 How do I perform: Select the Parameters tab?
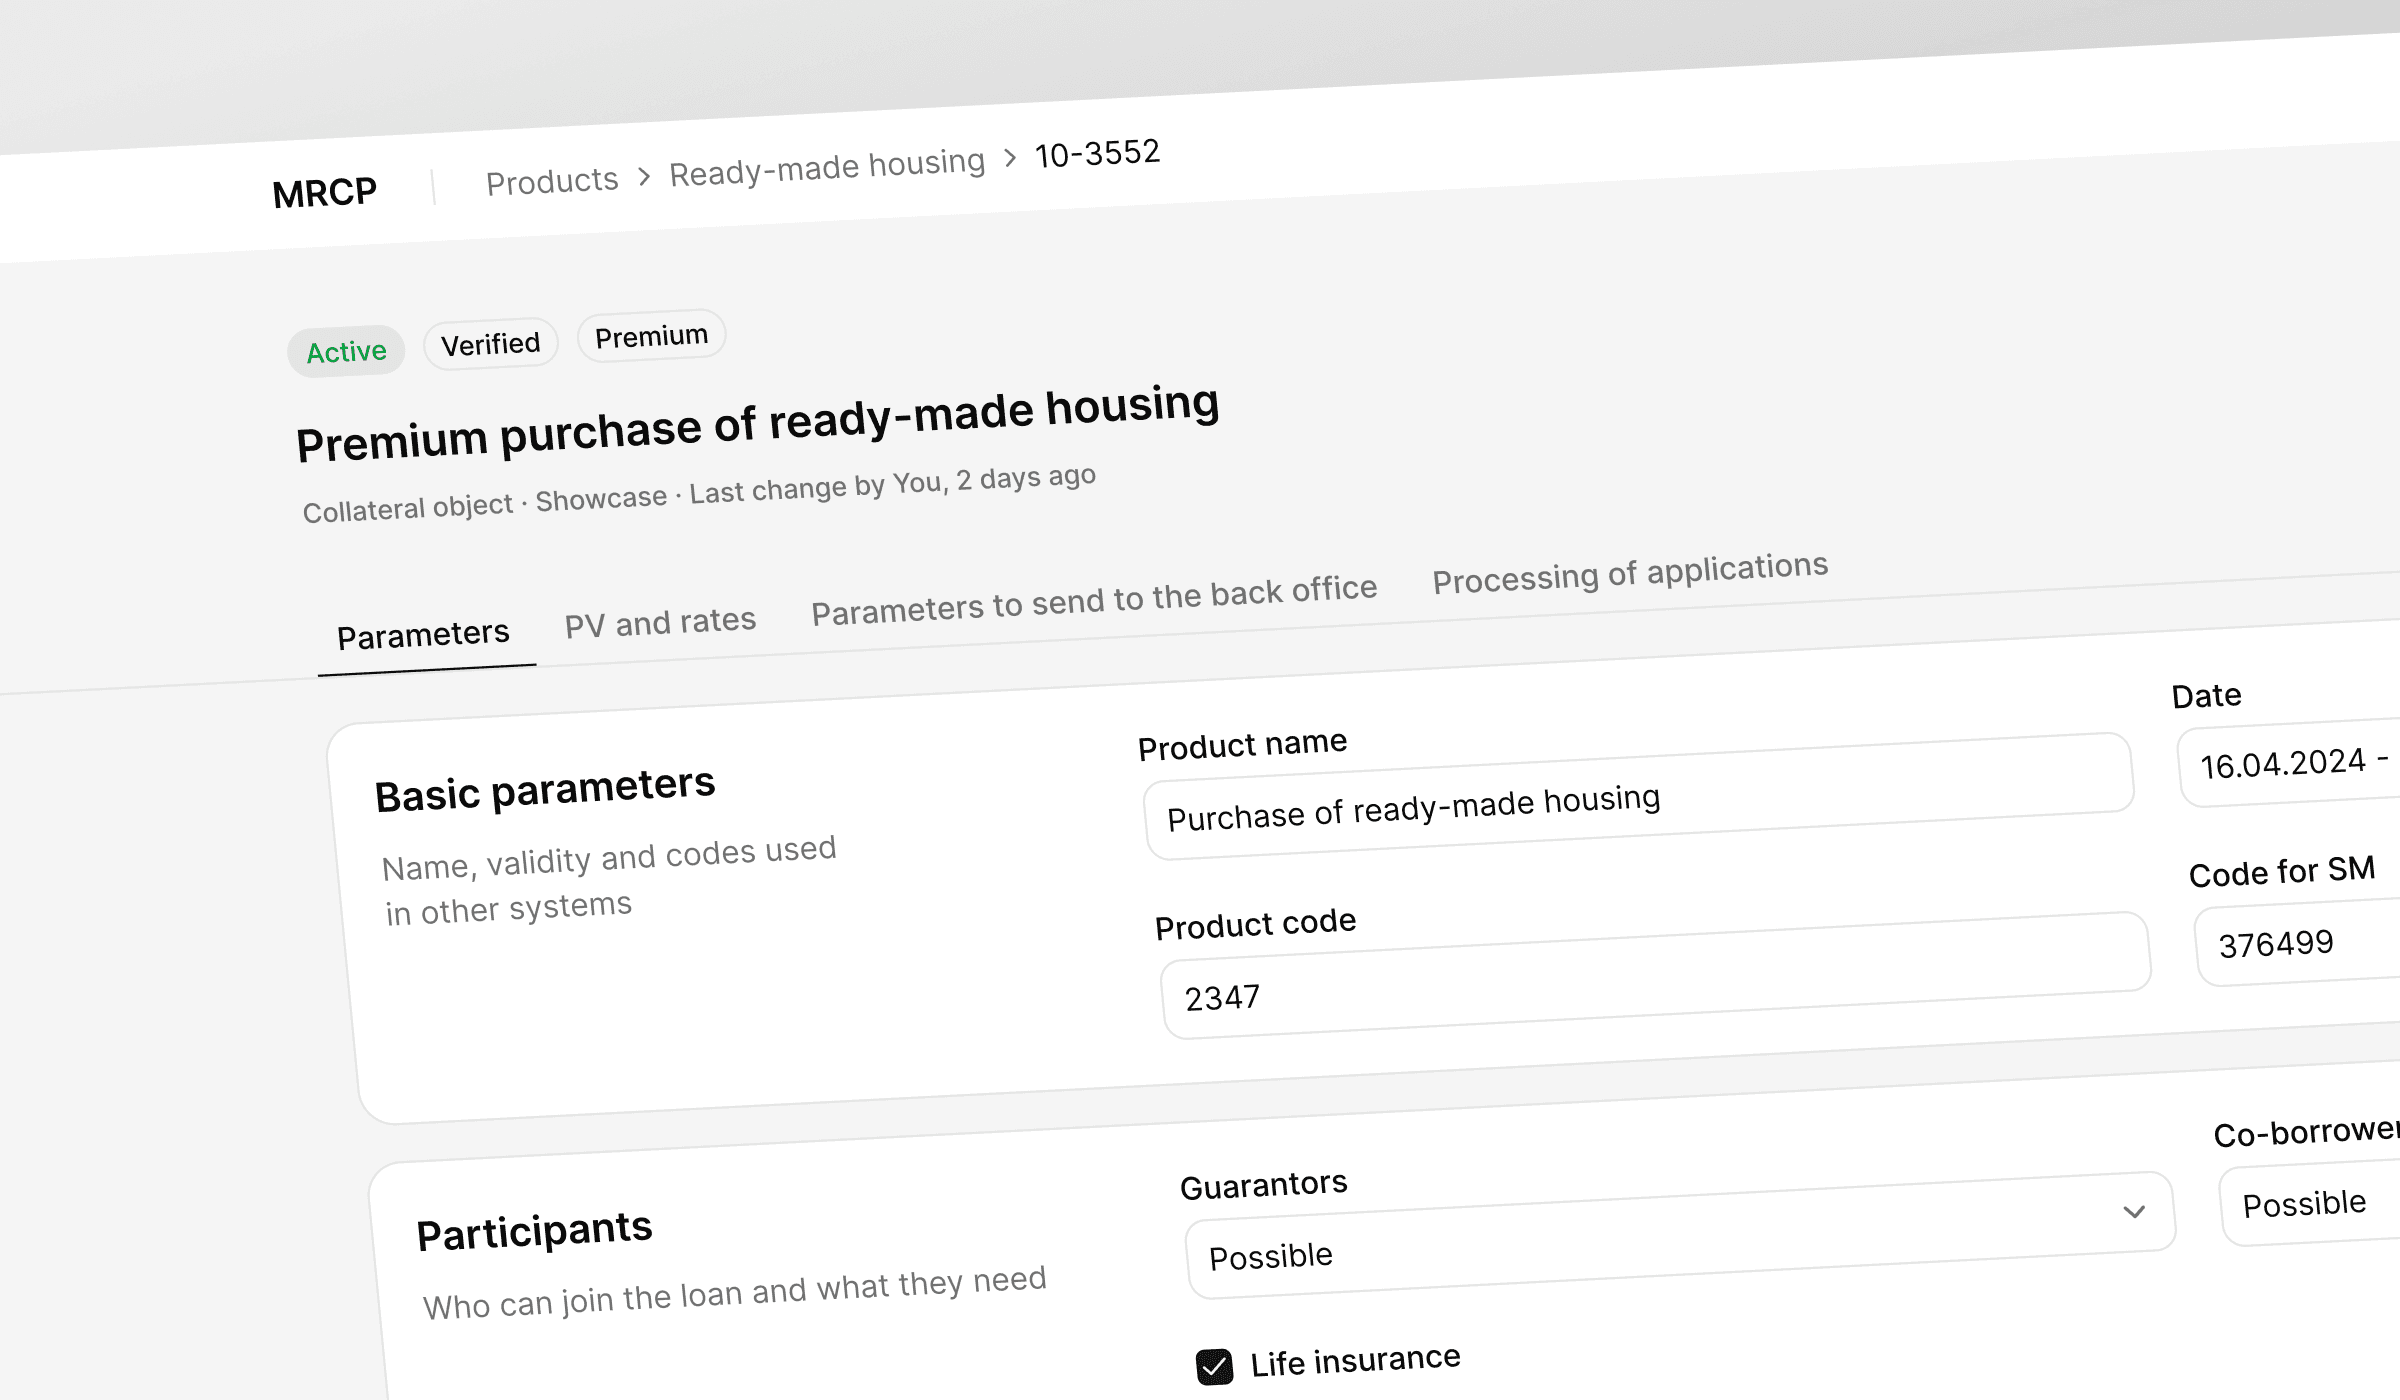(x=423, y=634)
